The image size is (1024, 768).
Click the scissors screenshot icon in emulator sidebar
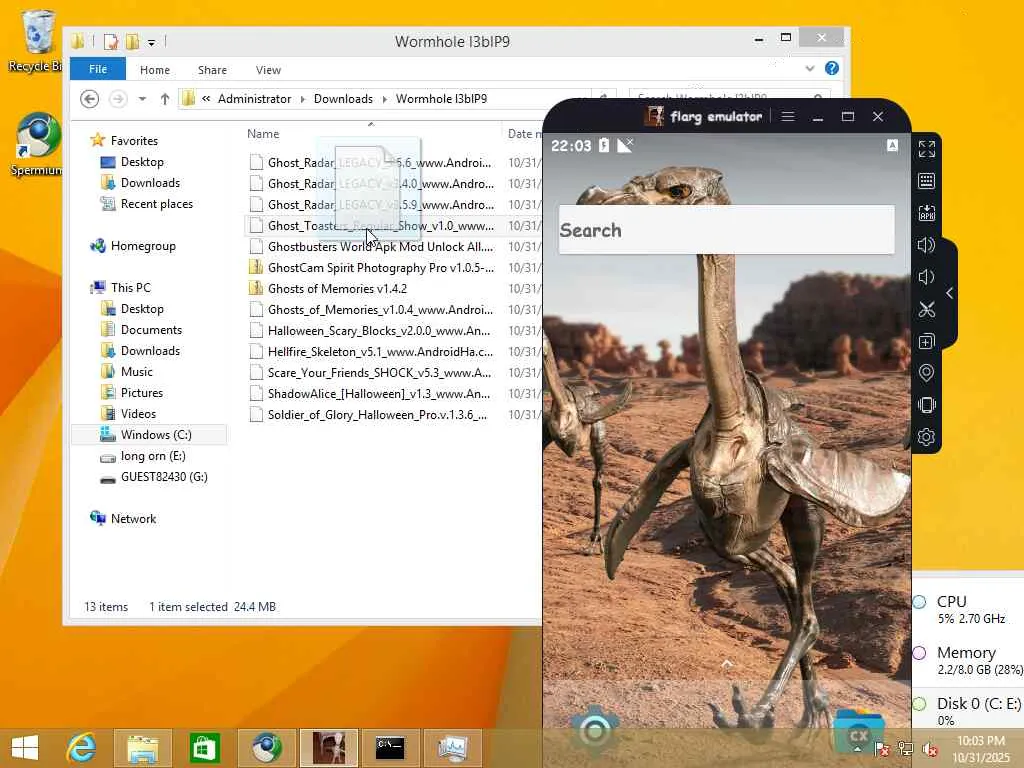tap(926, 309)
